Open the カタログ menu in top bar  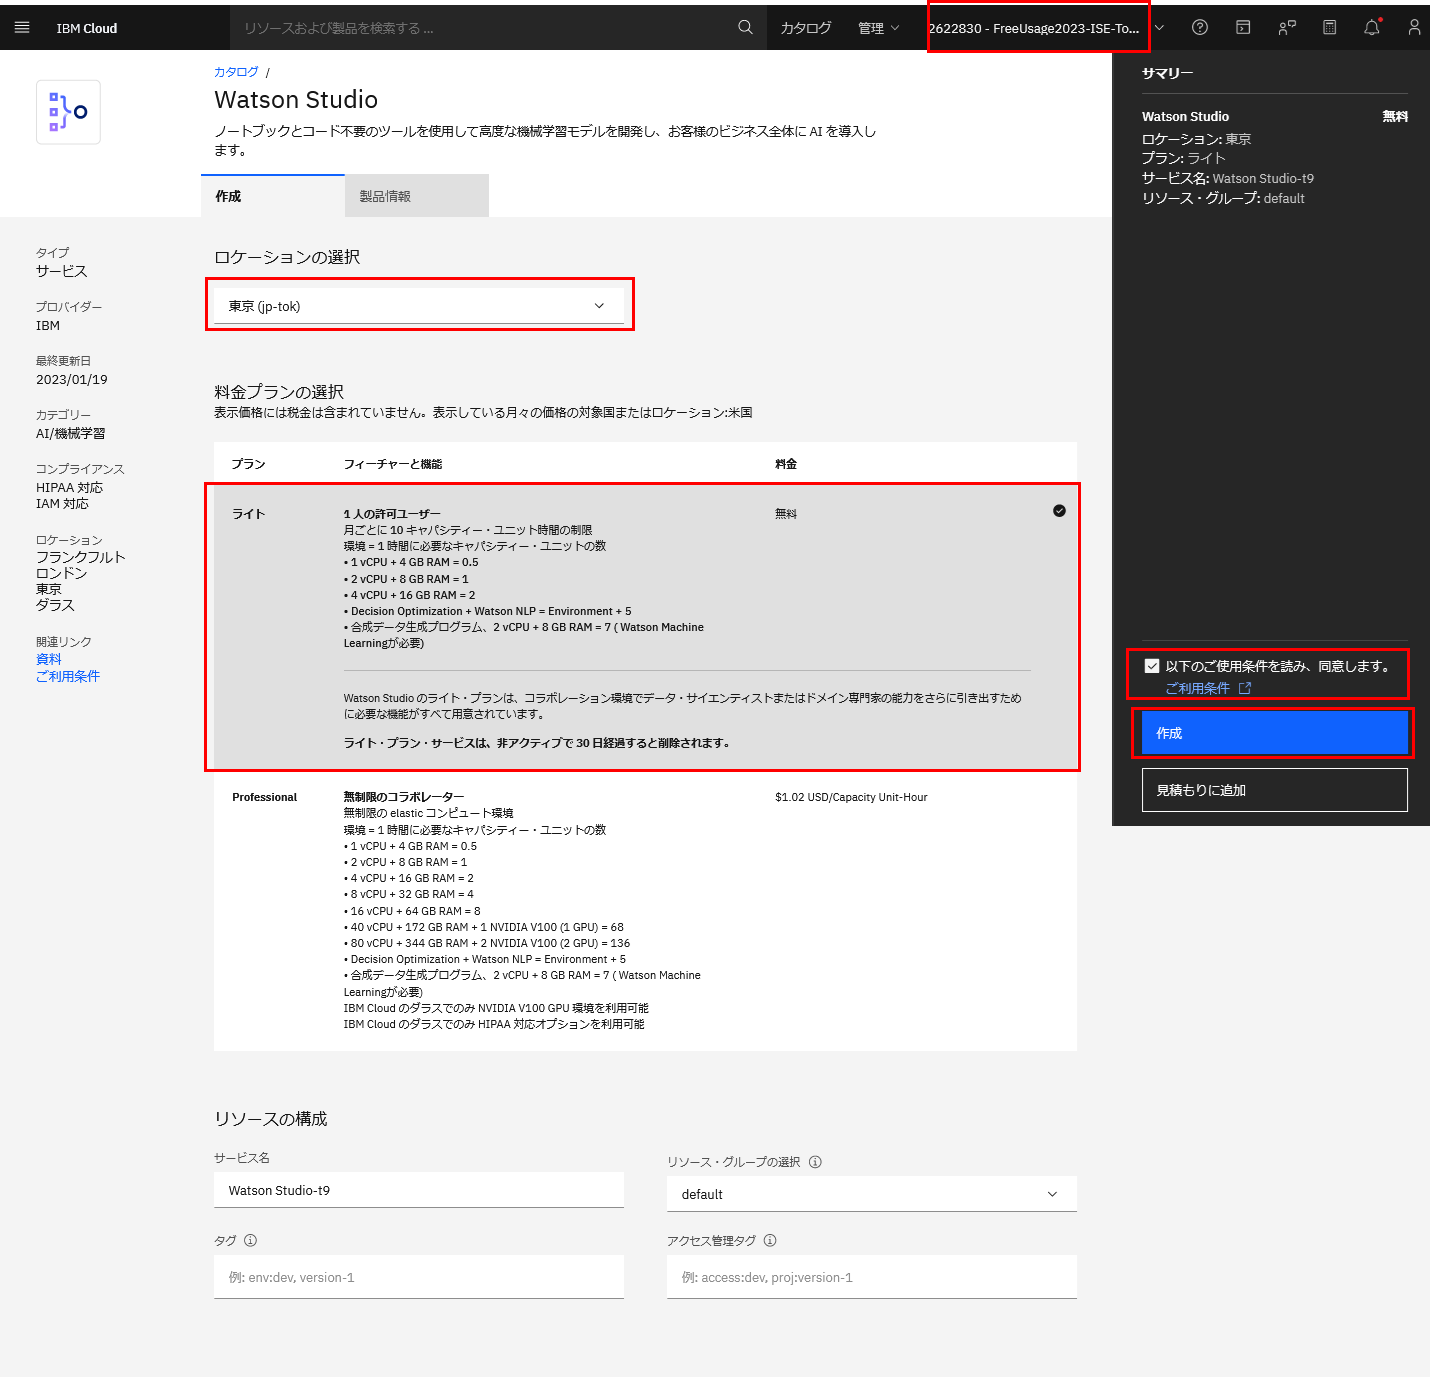(x=806, y=27)
